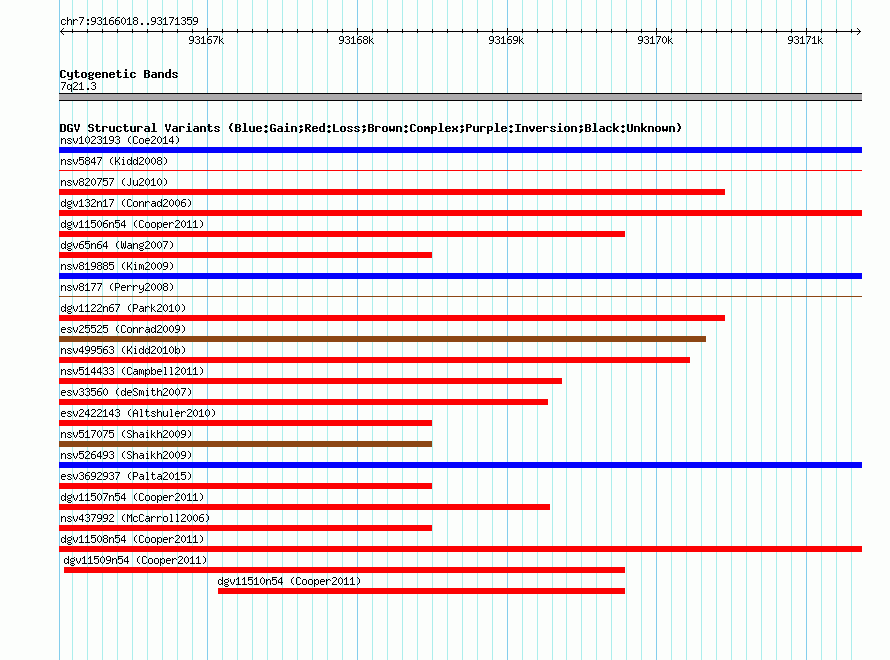Select the dgv11510n54 (Cooper2011) red bar
The height and width of the screenshot is (660, 890).
[421, 591]
